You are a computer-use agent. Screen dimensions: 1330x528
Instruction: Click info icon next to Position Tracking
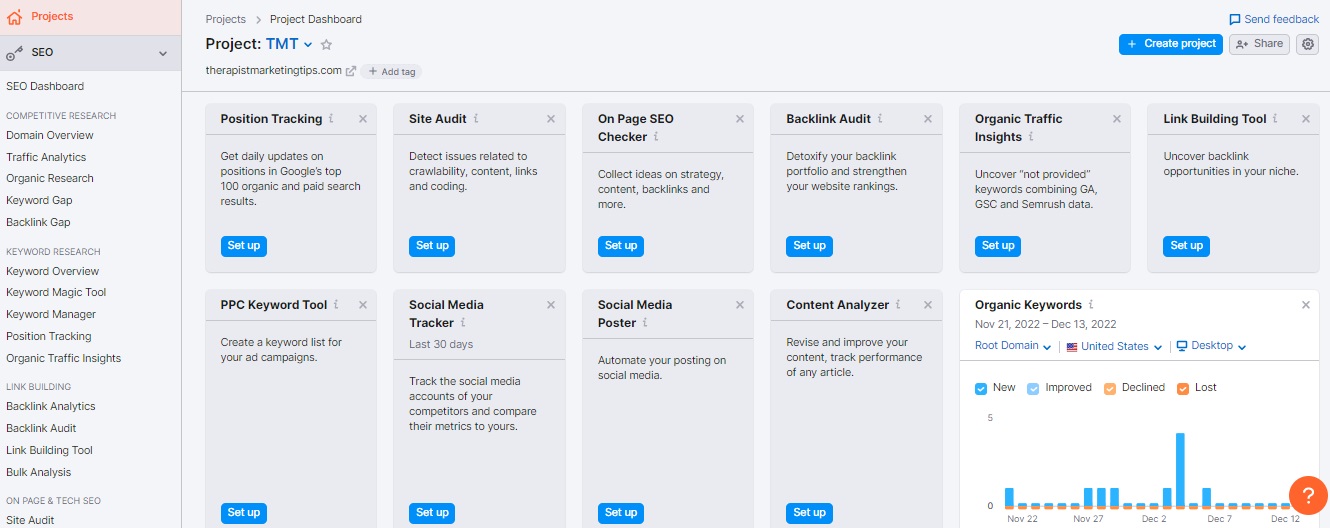(x=332, y=118)
